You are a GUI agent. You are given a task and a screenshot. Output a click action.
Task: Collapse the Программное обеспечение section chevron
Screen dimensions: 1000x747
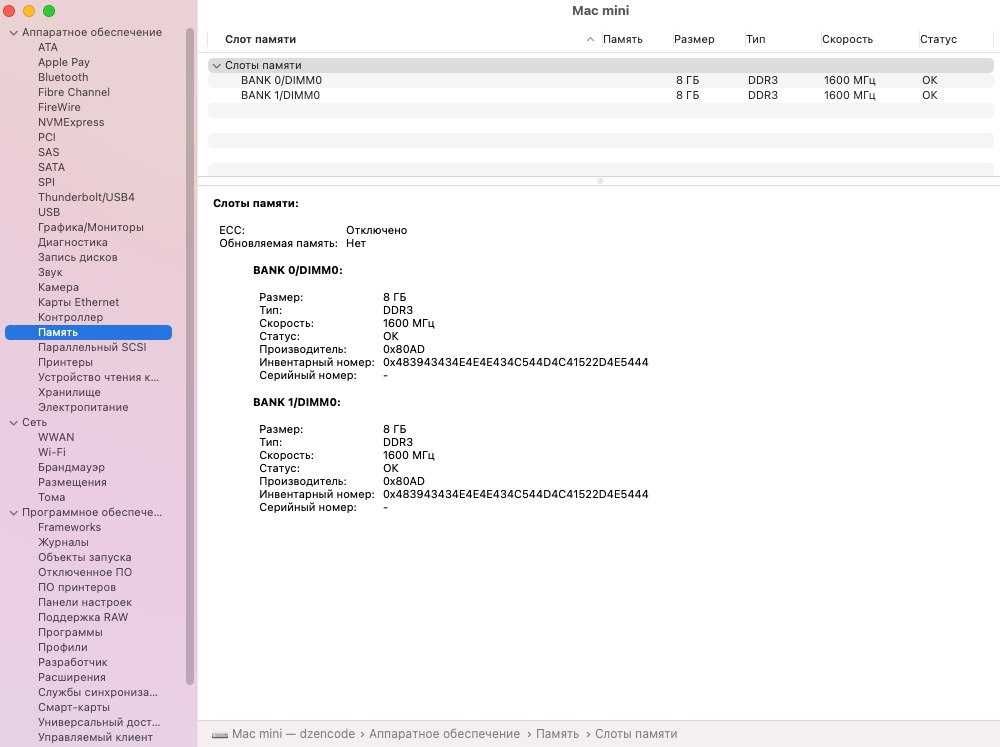13,513
